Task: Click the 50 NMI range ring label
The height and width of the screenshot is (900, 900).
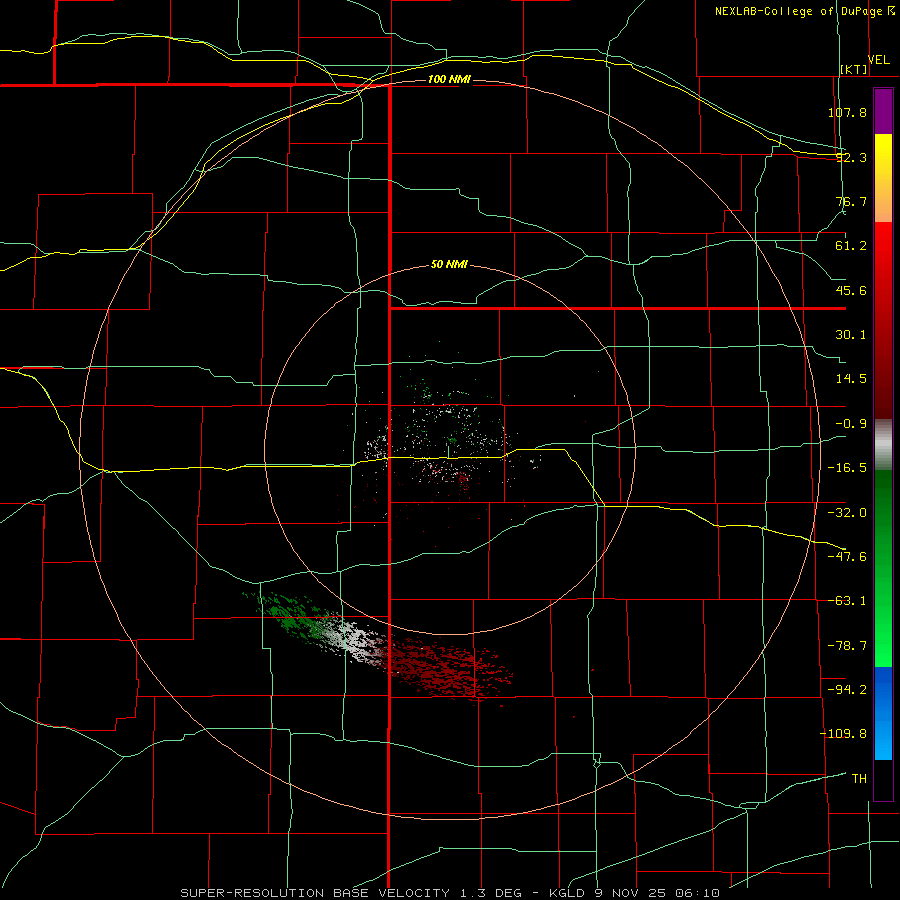Action: pos(449,264)
